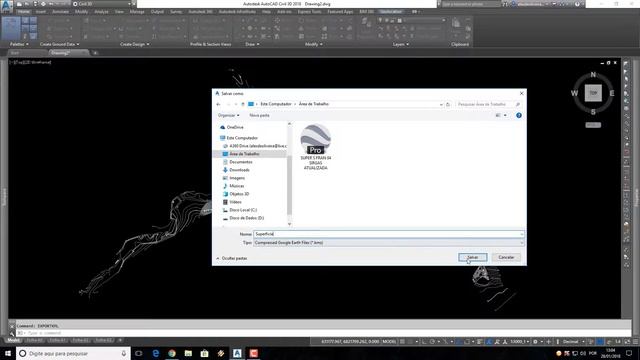The image size is (640, 360).
Task: Select A360 Drive in navigation pane
Action: click(x=255, y=146)
